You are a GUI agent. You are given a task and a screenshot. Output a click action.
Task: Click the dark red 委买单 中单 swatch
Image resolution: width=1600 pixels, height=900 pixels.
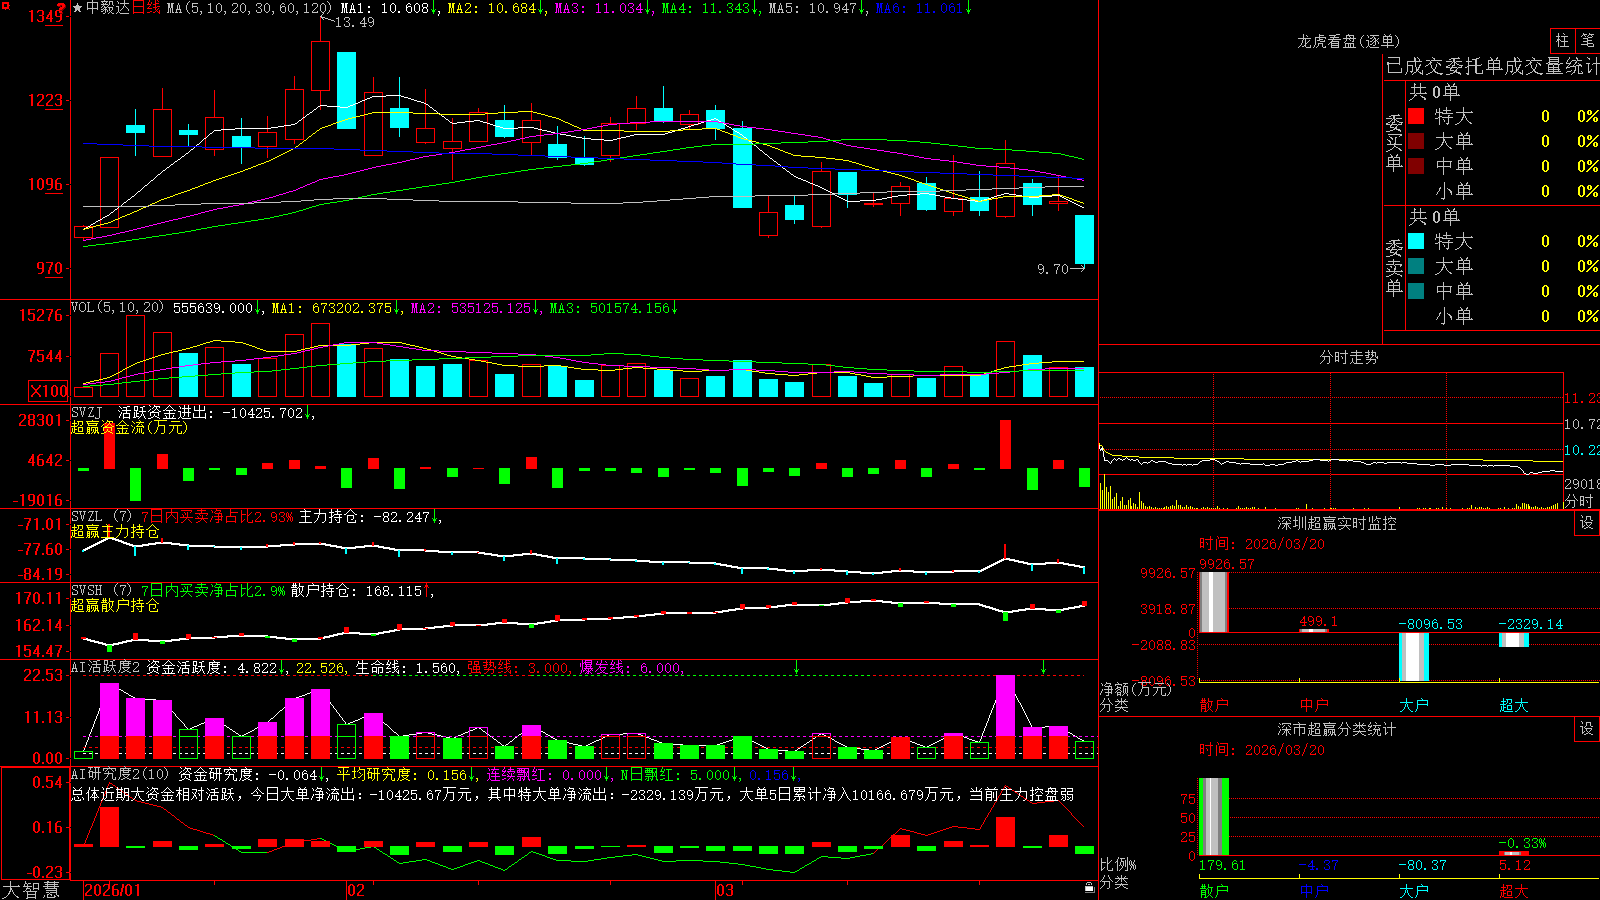pyautogui.click(x=1416, y=166)
